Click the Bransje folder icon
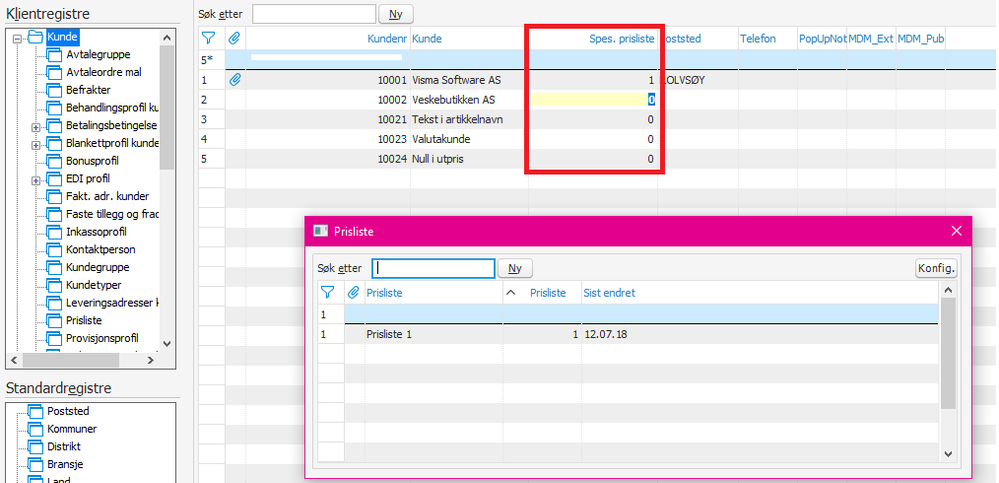999x483 pixels. click(x=36, y=465)
